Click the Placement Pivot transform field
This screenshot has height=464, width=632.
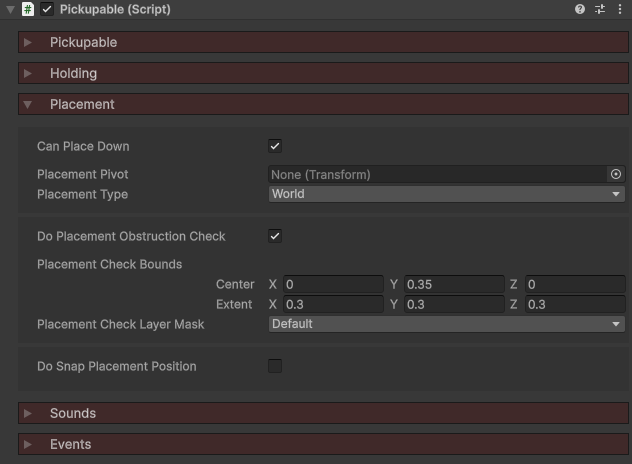point(437,174)
